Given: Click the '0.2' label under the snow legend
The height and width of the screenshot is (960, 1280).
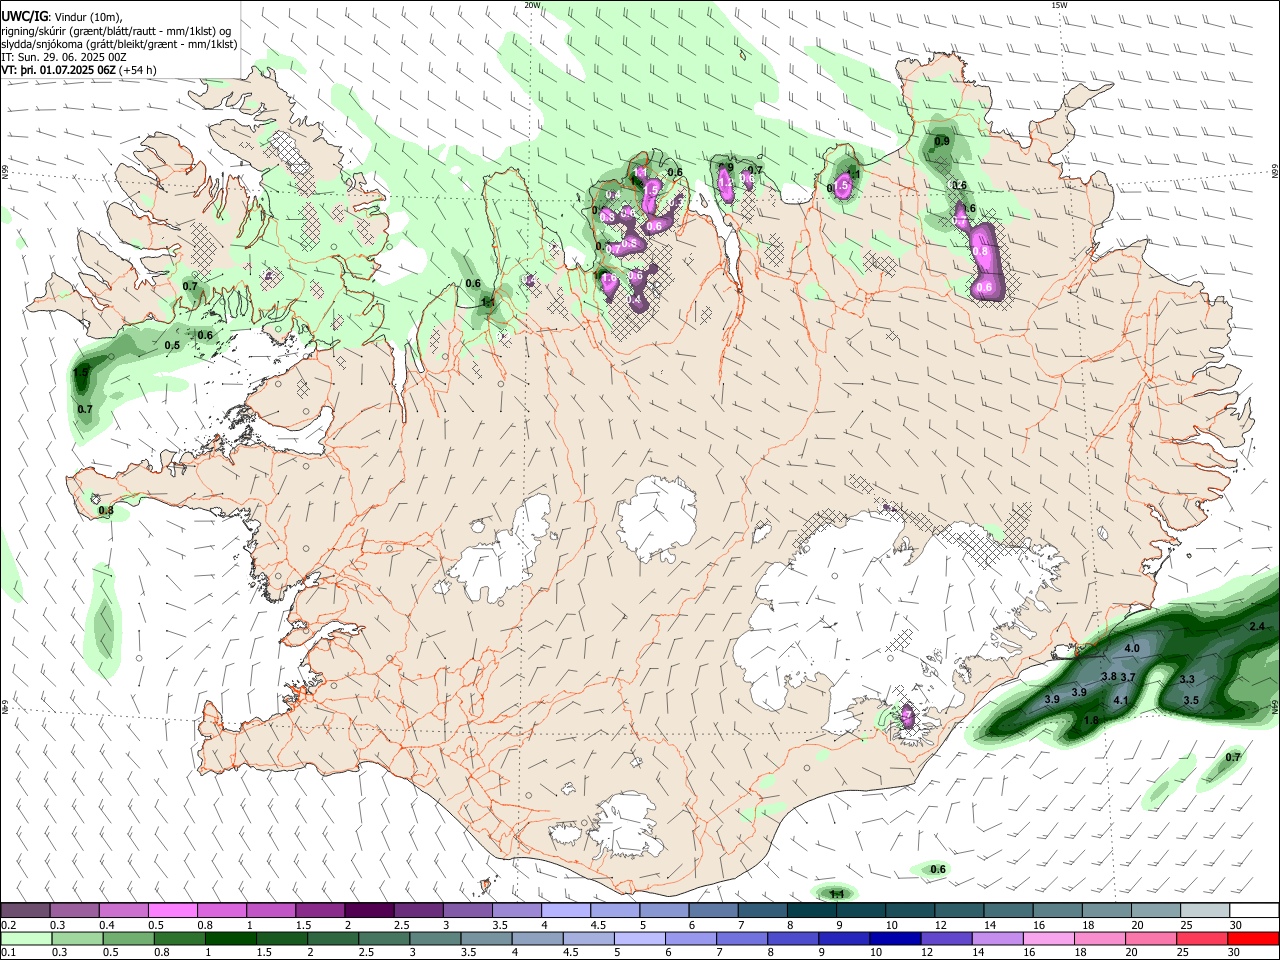Looking at the screenshot, I should (x=8, y=925).
